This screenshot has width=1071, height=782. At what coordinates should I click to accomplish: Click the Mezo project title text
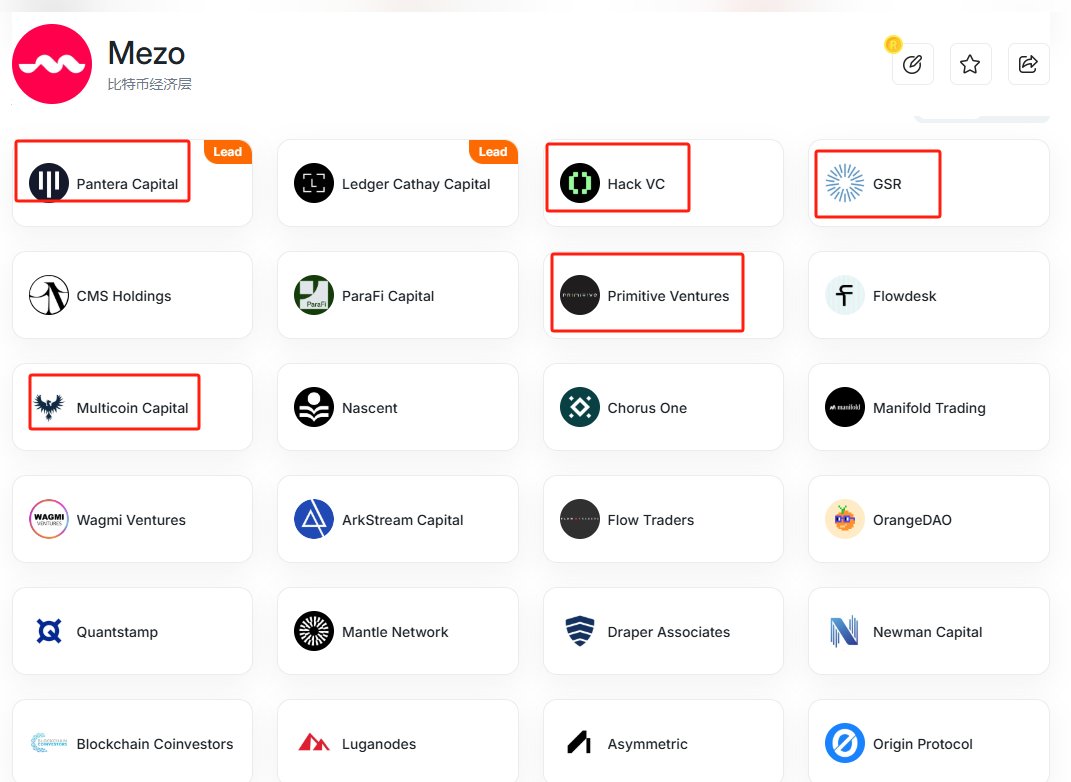[146, 53]
